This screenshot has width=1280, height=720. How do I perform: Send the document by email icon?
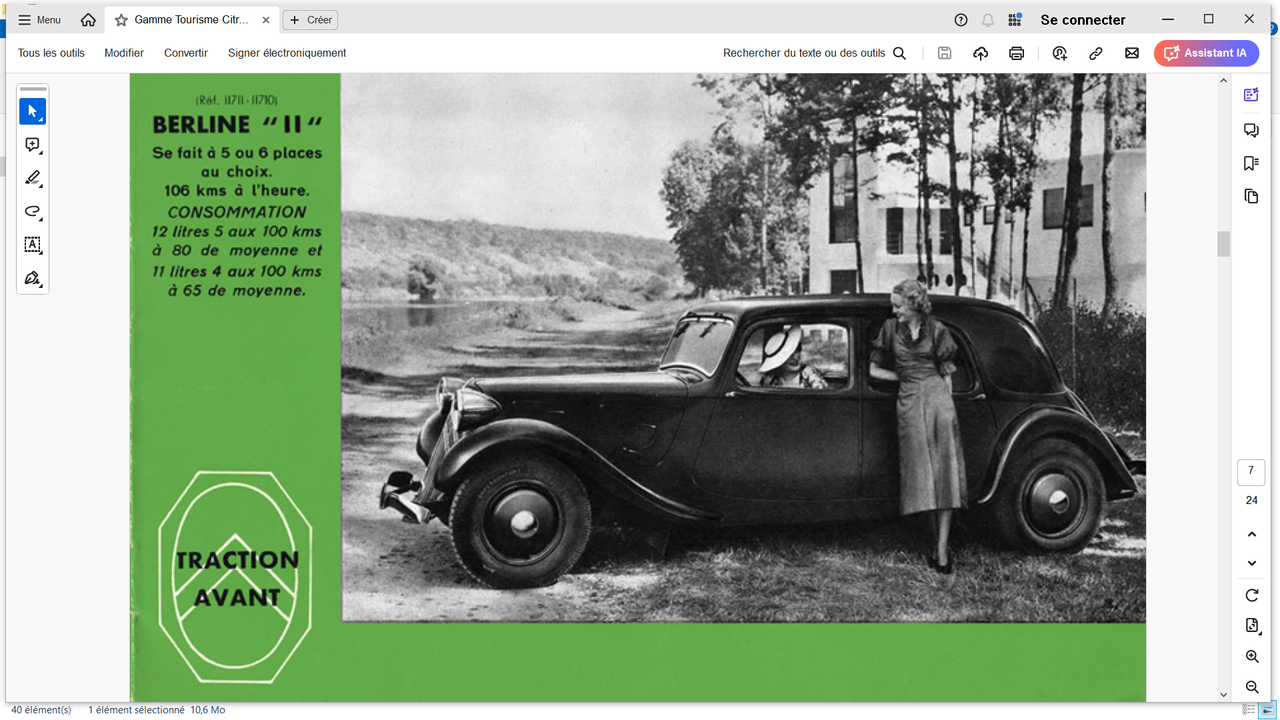[x=1132, y=53]
